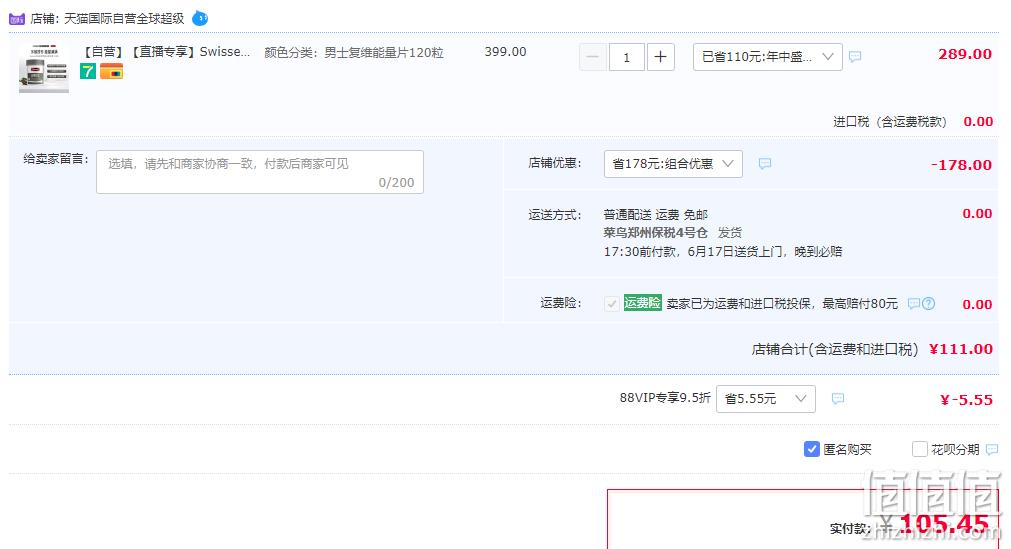Click the 菜鸟郑州保税4号仓 warehouse text
Screen dimensions: 1011x549
tap(655, 233)
